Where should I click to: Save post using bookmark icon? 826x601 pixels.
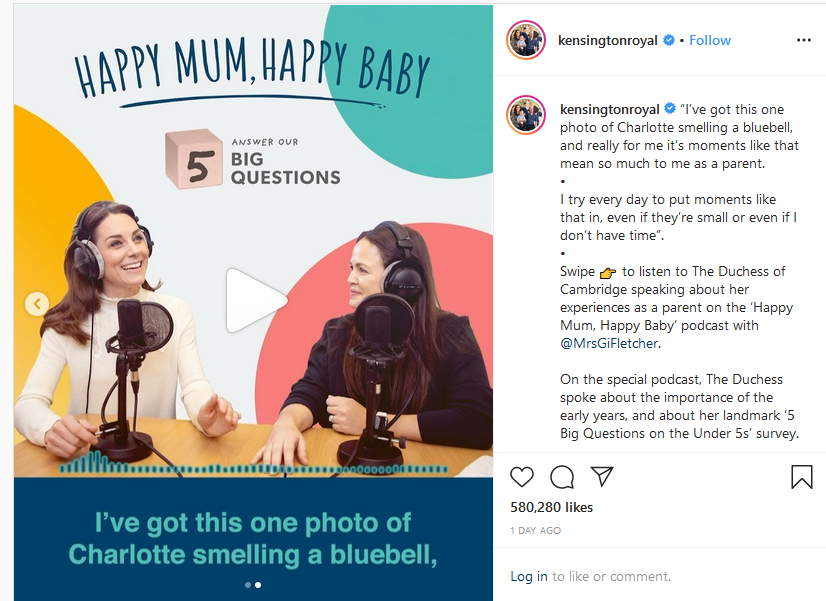(801, 477)
